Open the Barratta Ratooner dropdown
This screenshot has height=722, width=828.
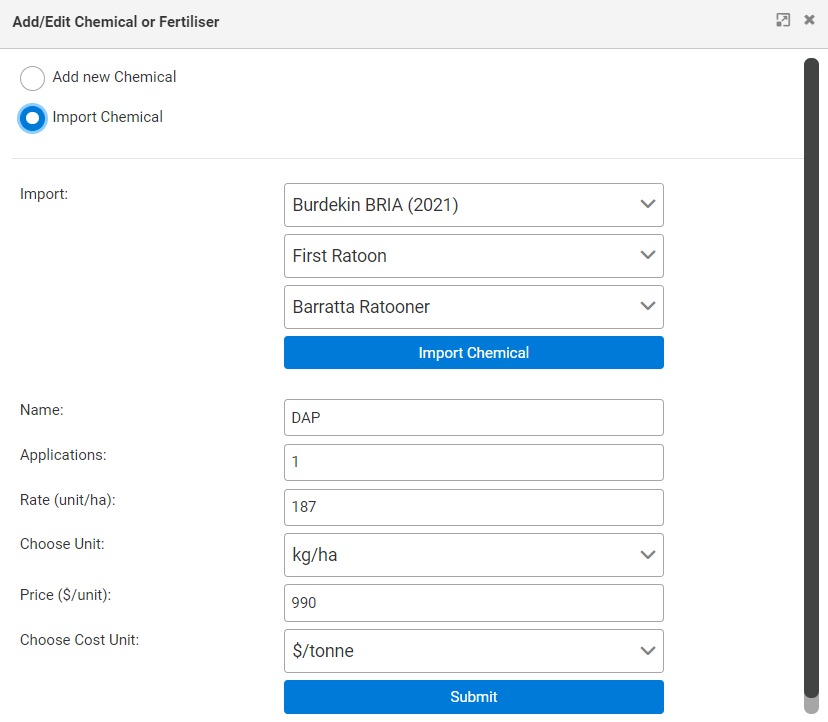tap(473, 307)
